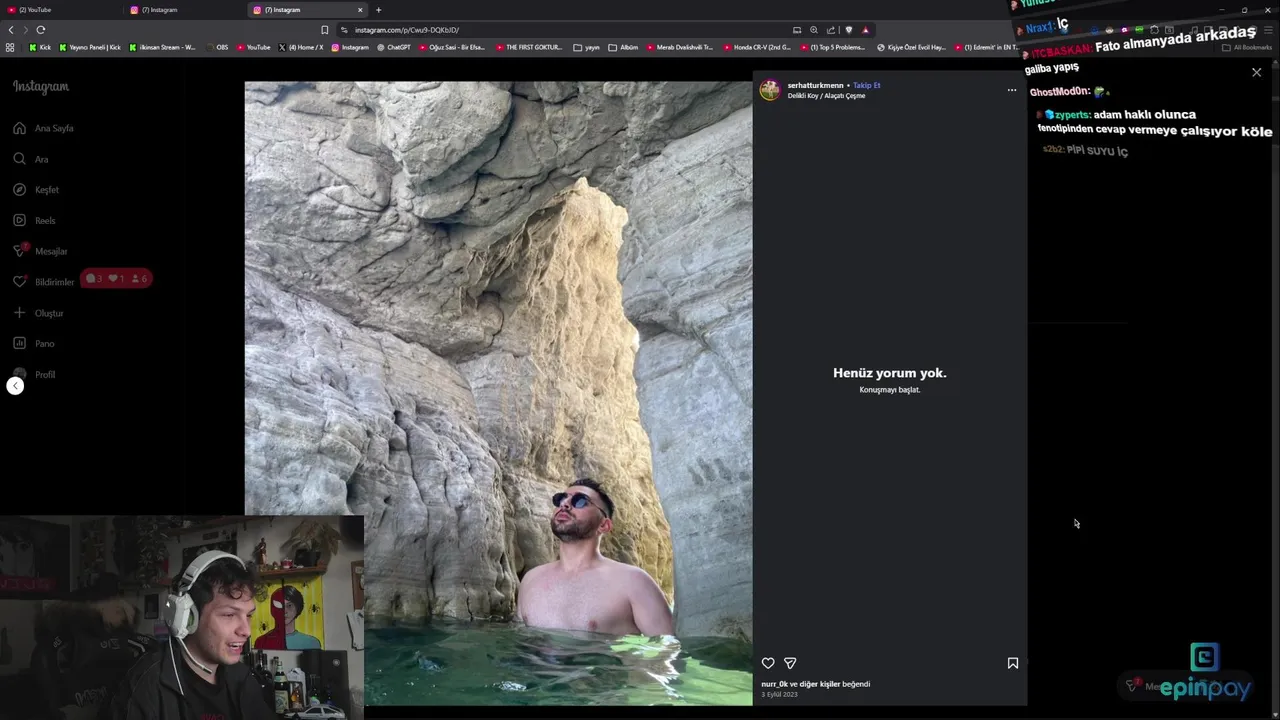Screen dimensions: 1280x720
Task: Click the notification count badge next to Bildirimler
Action: [x=117, y=279]
